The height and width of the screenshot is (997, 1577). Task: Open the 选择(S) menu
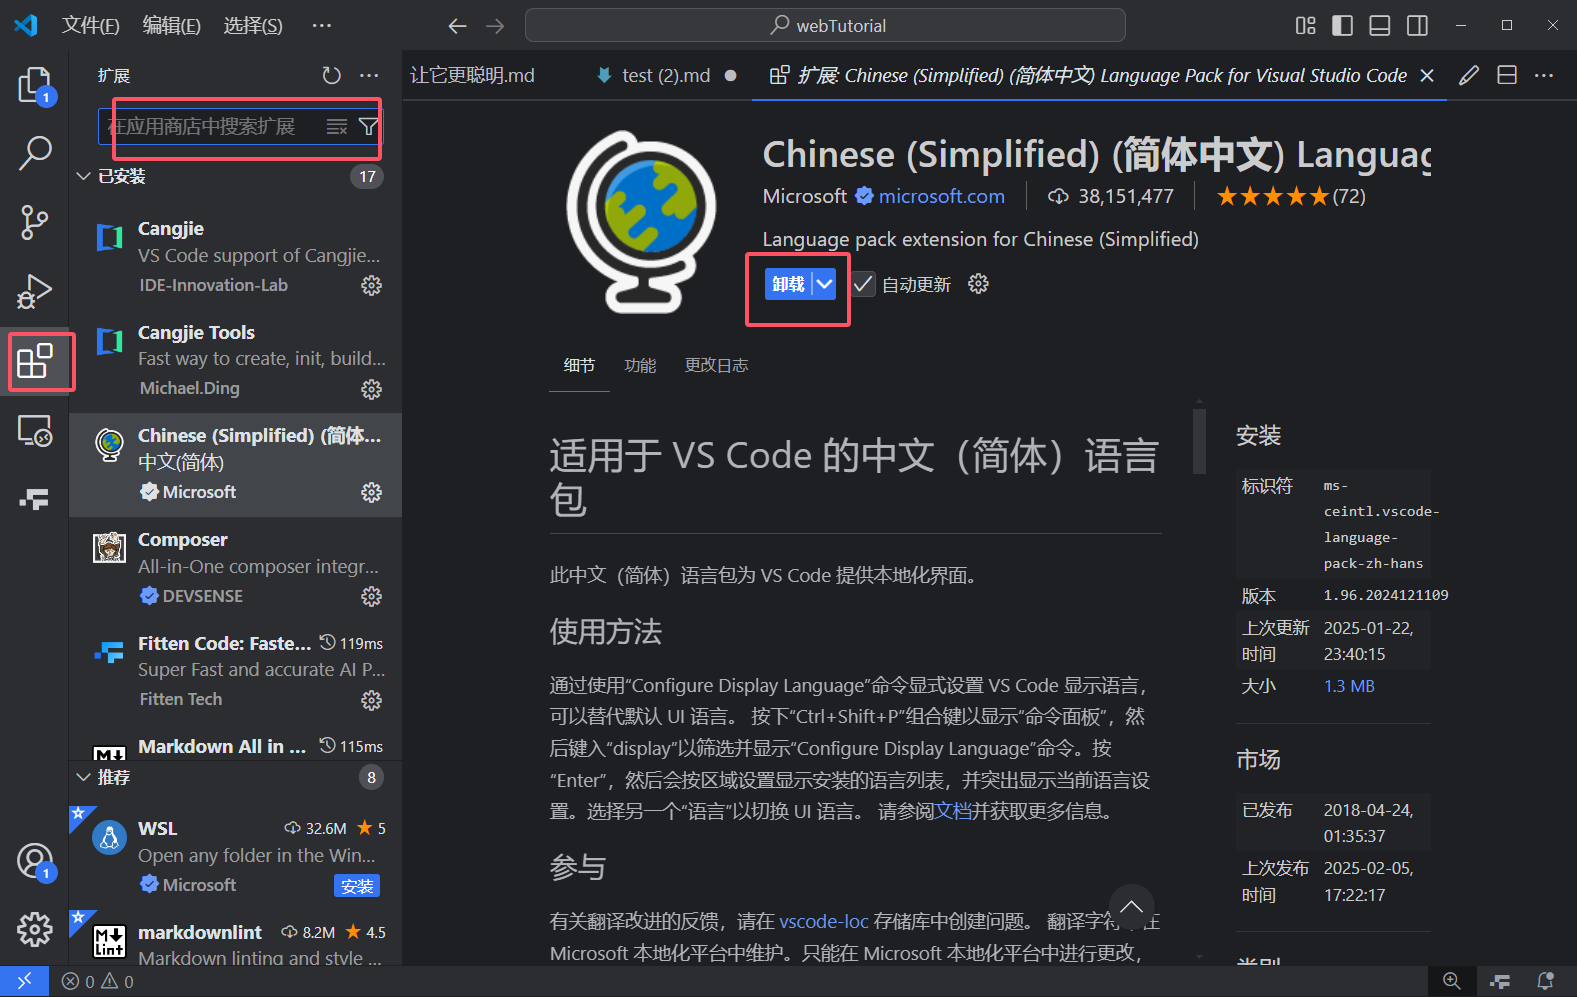tap(253, 25)
